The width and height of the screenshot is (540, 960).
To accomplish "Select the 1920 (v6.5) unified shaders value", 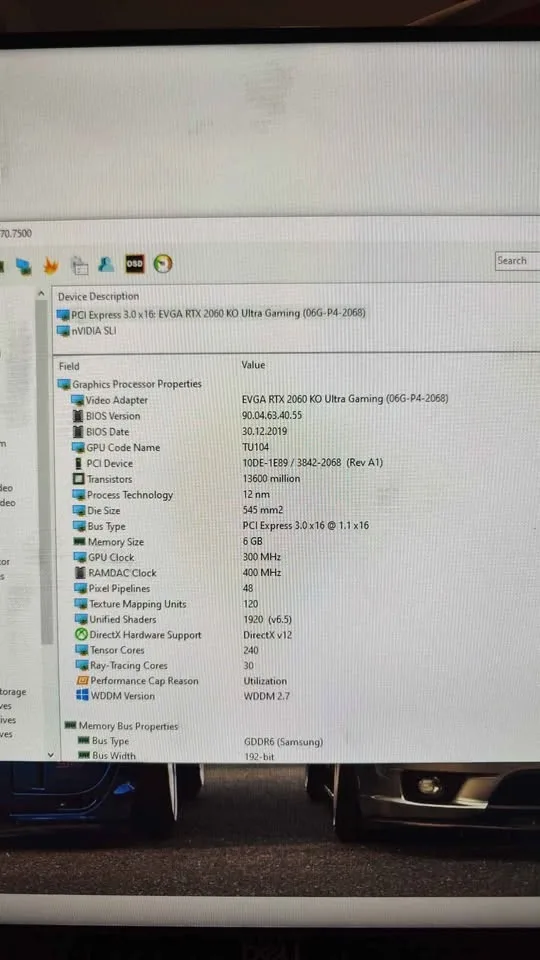I will pyautogui.click(x=268, y=620).
